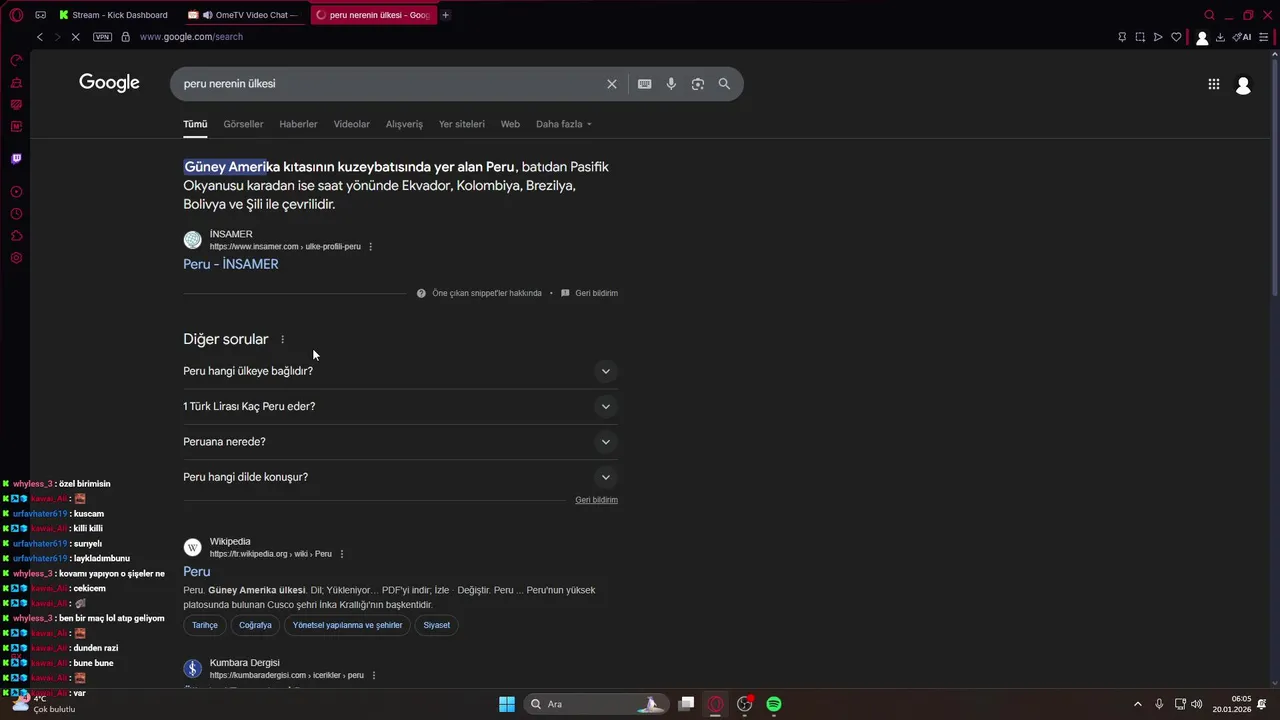Image resolution: width=1280 pixels, height=720 pixels.
Task: Submit search with magnifier icon
Action: click(x=724, y=84)
